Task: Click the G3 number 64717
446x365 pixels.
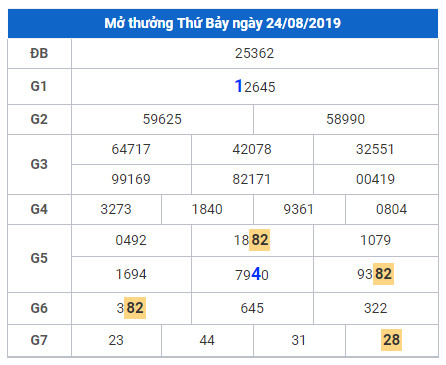Action: point(131,149)
